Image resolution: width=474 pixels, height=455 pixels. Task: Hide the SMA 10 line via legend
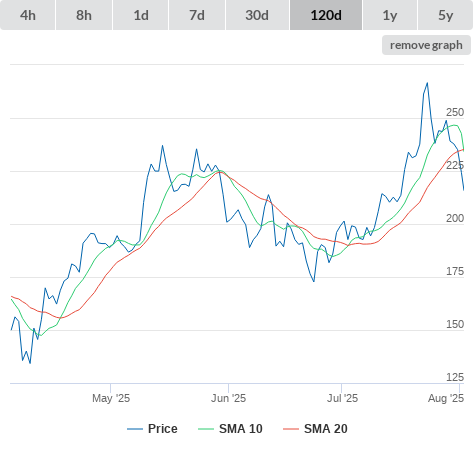(230, 429)
